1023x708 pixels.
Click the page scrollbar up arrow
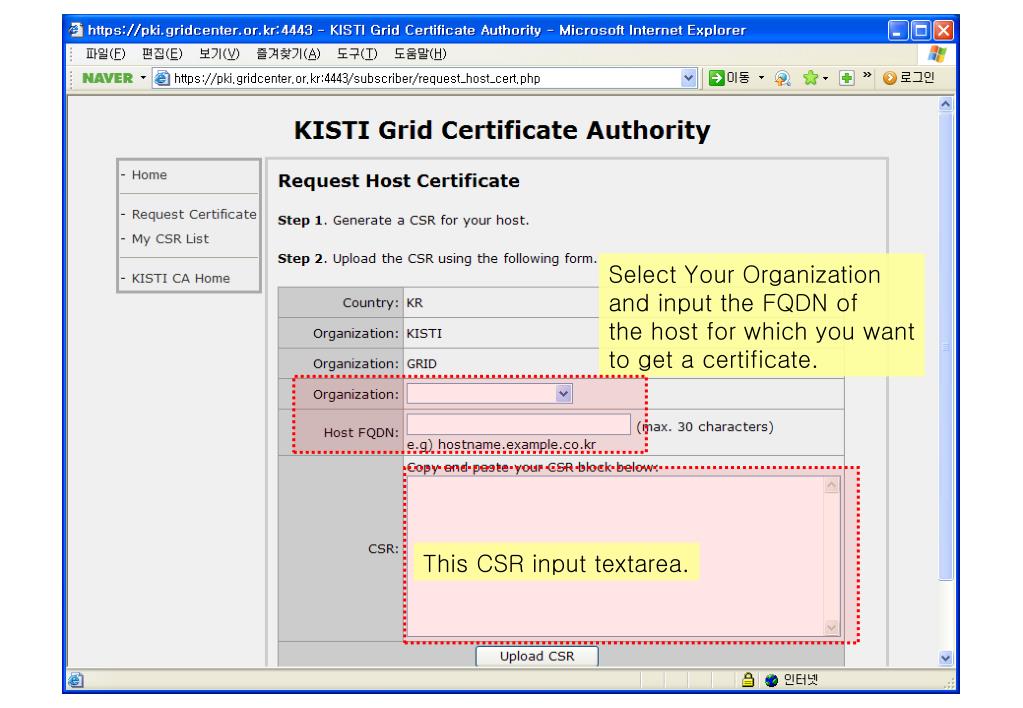[945, 104]
